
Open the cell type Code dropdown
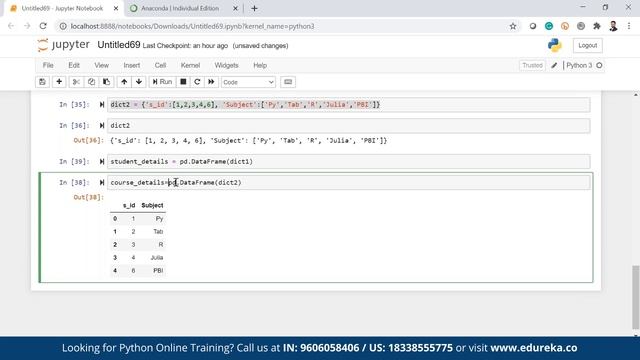click(248, 82)
